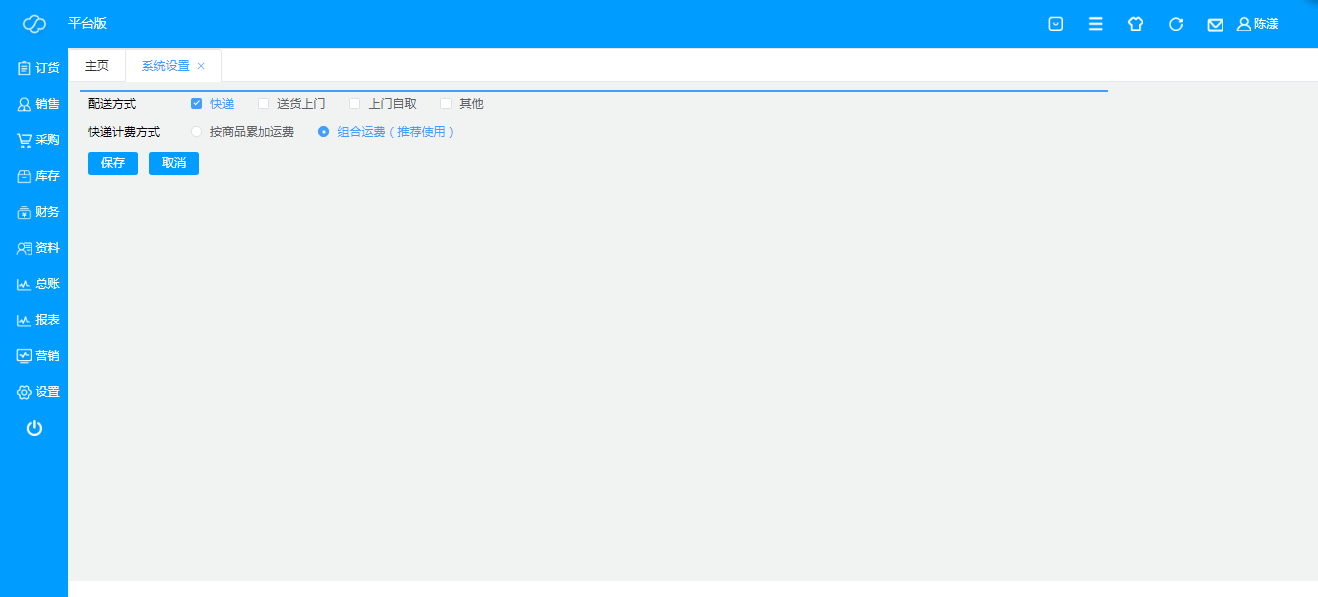Select 按商品累加运费 radio option

(x=196, y=131)
